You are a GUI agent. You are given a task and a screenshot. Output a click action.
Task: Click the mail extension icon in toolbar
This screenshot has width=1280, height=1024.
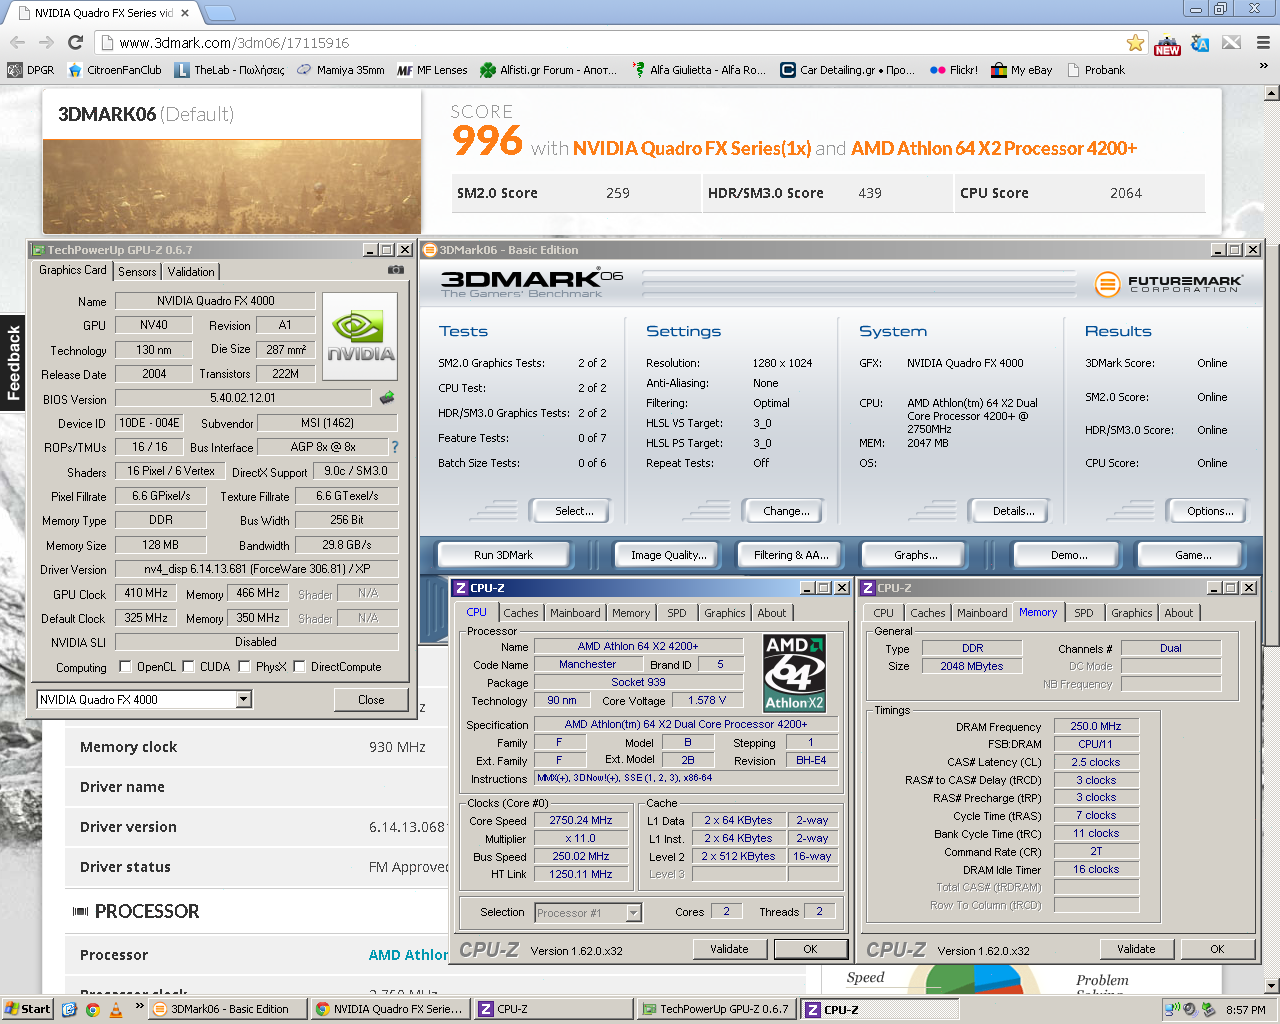1232,43
